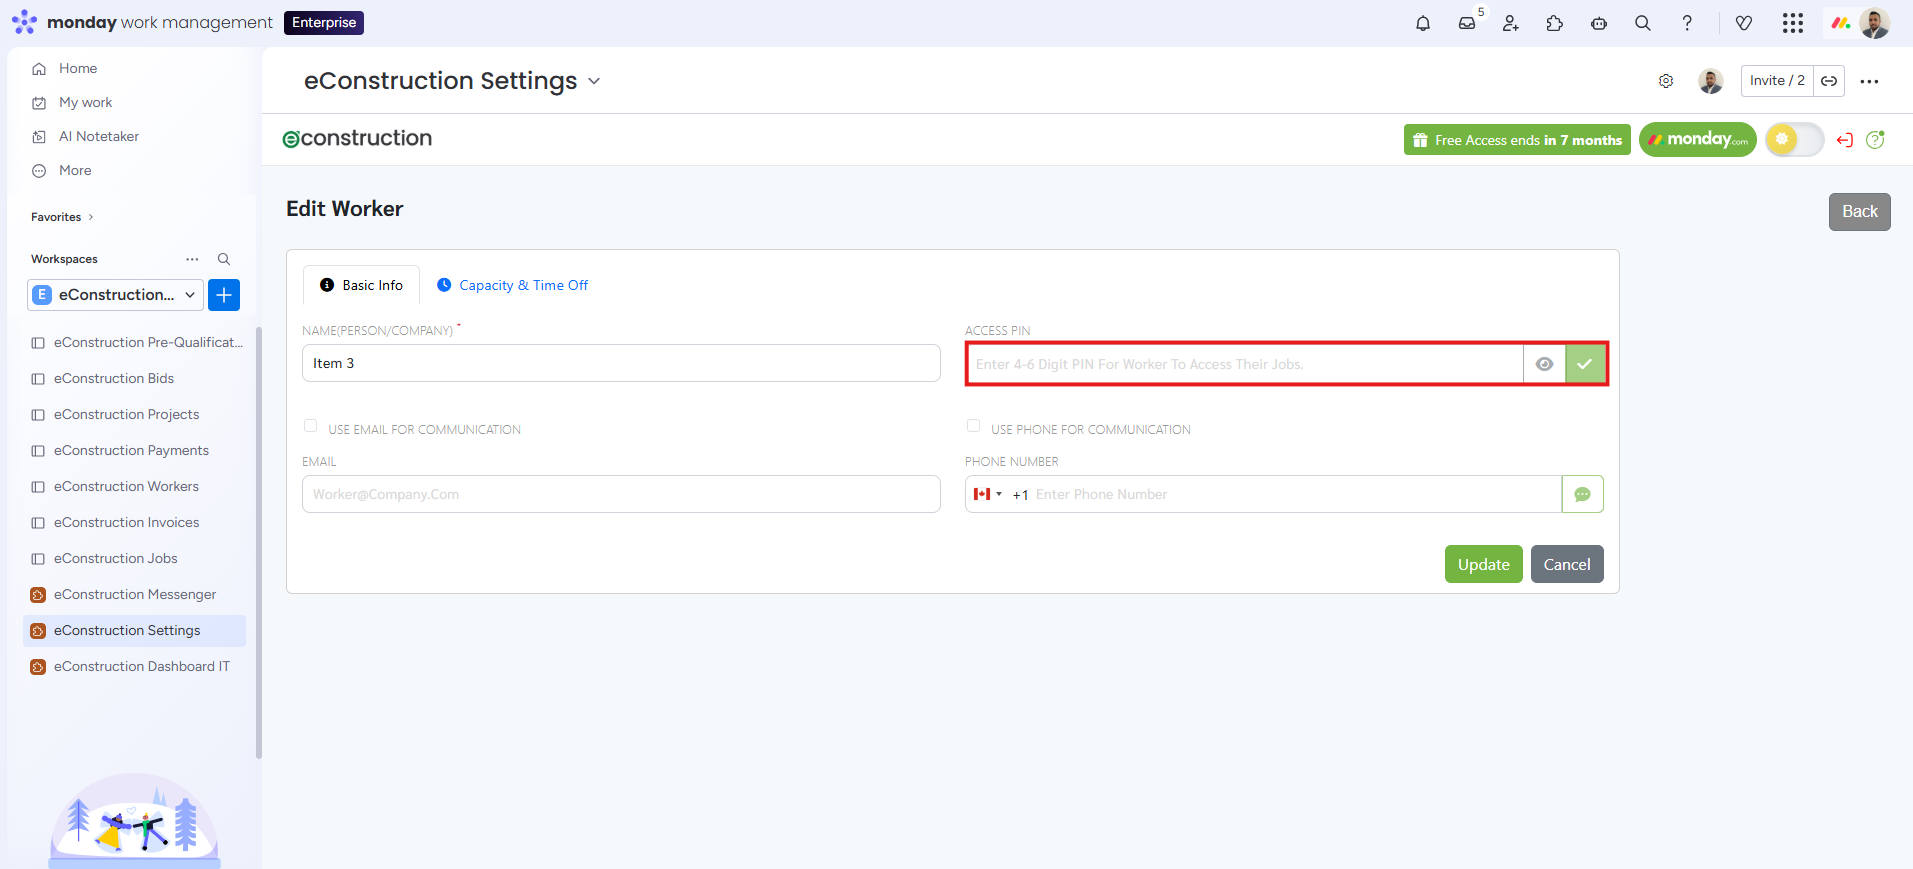Open eConstruction Workers board in sidebar
The height and width of the screenshot is (869, 1913).
[126, 486]
